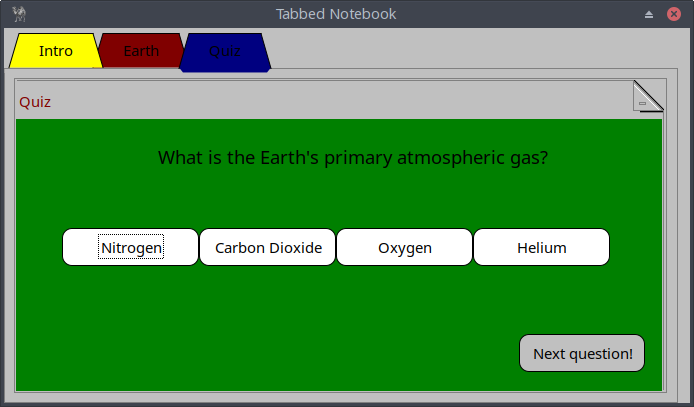Click the page-corner icon in Quiz panel

(647, 97)
